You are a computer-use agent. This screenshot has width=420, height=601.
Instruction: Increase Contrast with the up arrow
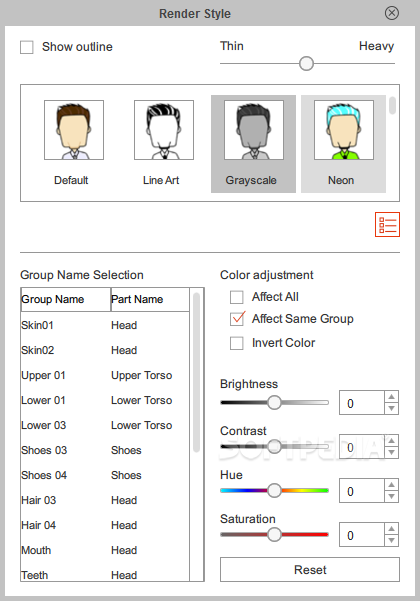coord(391,441)
